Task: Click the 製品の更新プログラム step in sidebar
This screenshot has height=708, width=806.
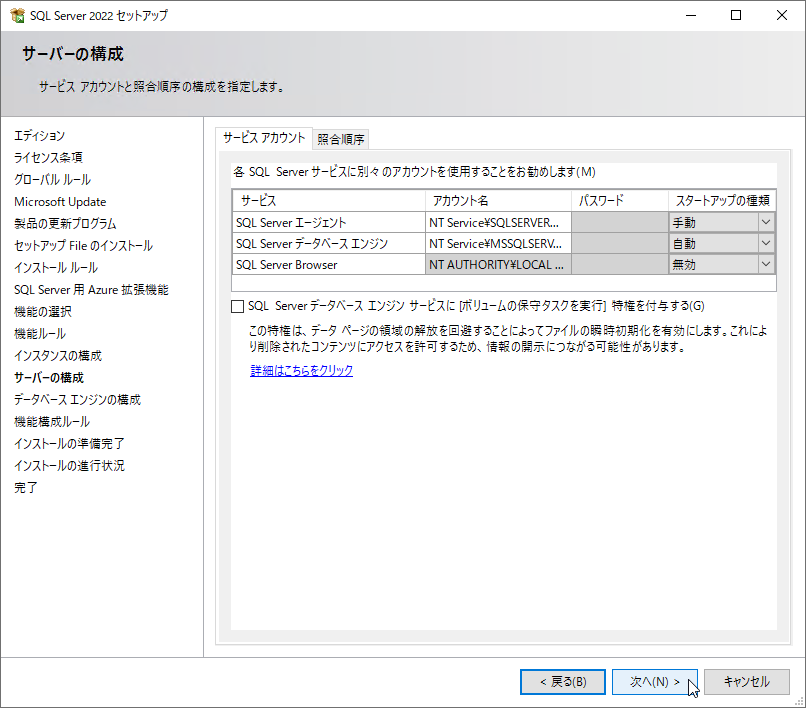Action: [65, 224]
